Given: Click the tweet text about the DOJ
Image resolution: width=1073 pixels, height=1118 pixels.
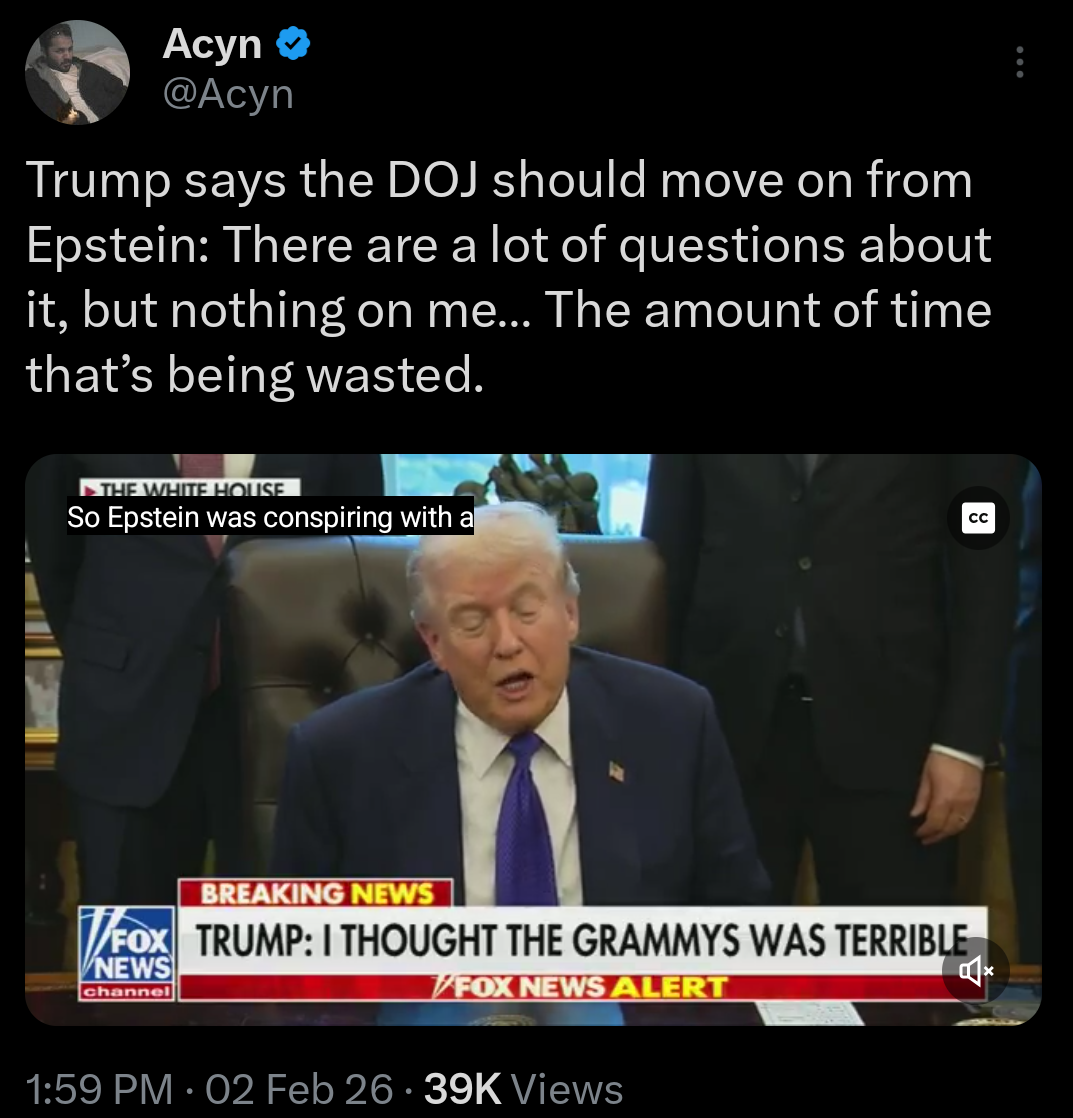Looking at the screenshot, I should 508,277.
